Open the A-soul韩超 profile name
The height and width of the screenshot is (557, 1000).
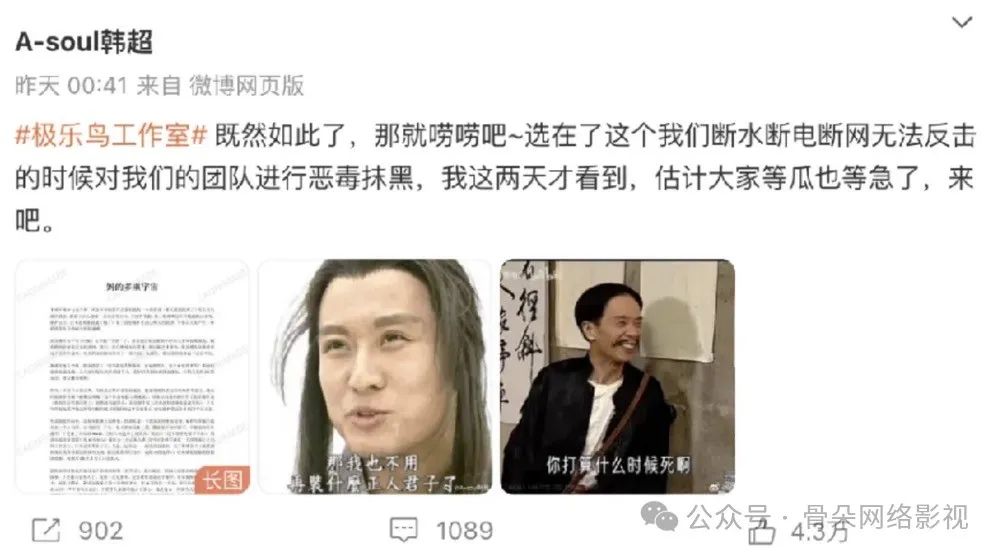[x=84, y=42]
